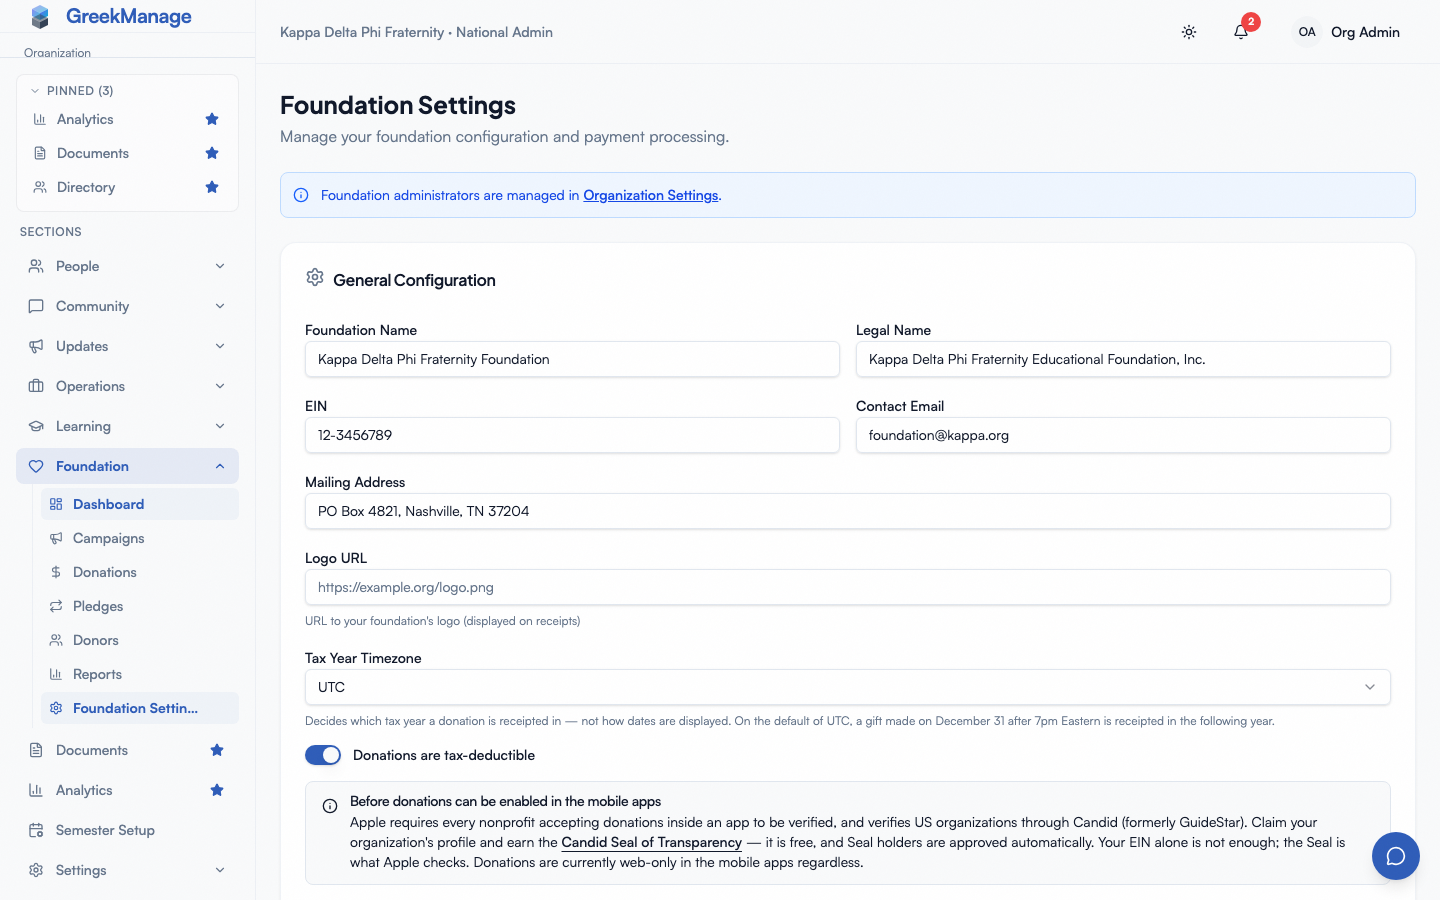
Task: Unpin Analytics star in pinned list
Action: tap(212, 119)
